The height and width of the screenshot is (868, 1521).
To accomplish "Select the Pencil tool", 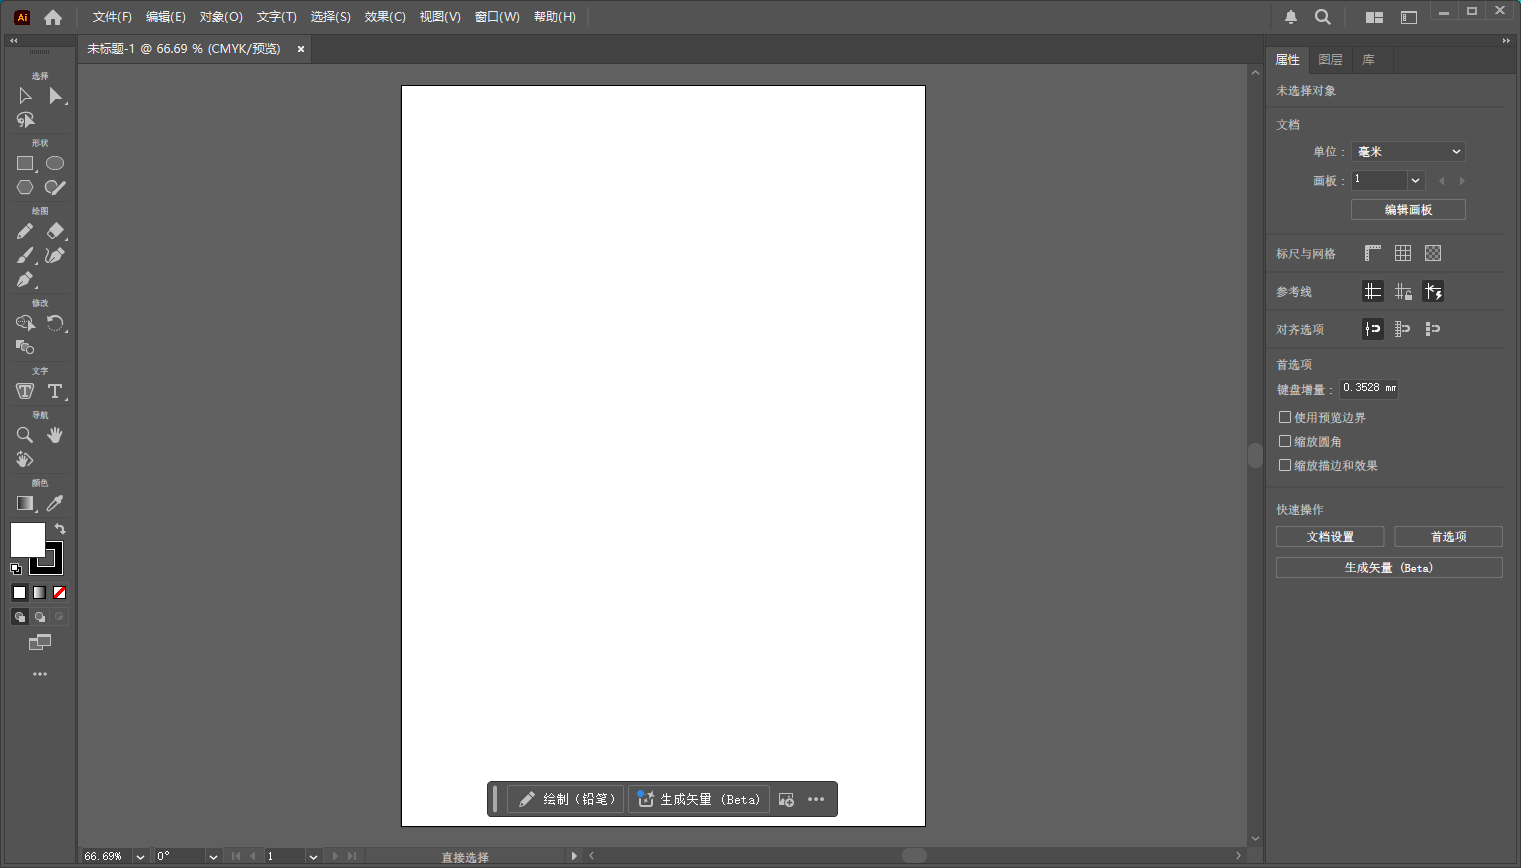I will 24,231.
